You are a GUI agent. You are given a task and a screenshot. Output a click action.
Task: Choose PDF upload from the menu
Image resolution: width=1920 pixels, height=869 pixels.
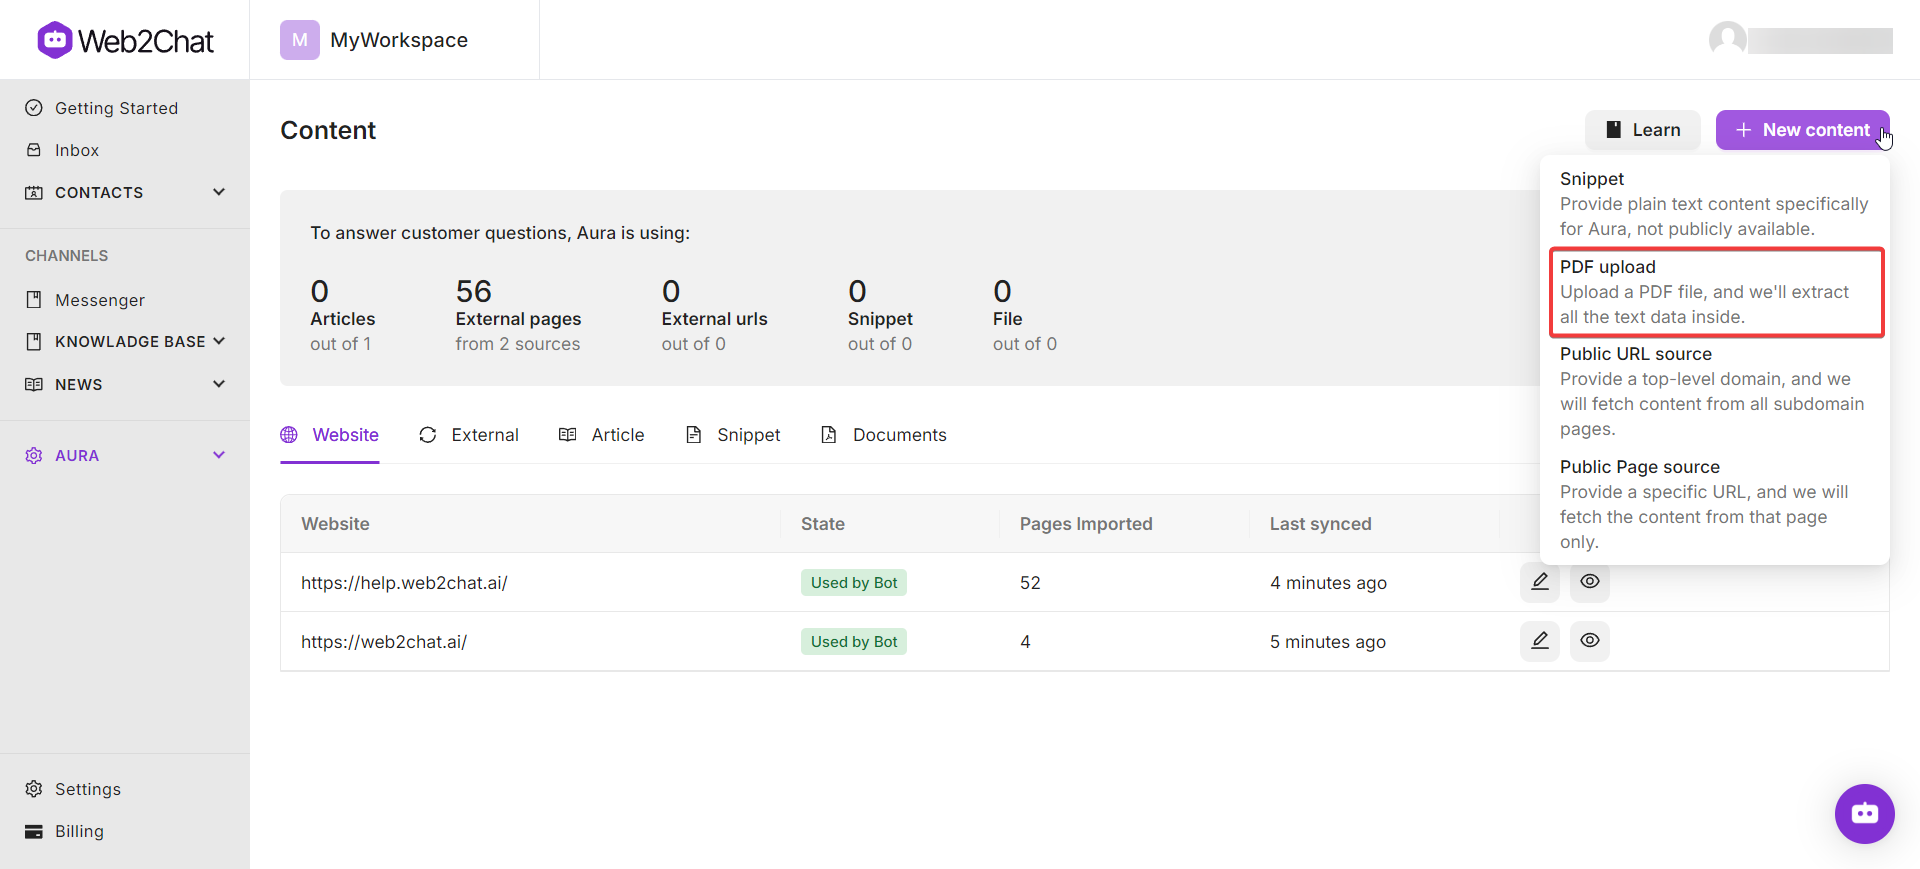(1716, 292)
